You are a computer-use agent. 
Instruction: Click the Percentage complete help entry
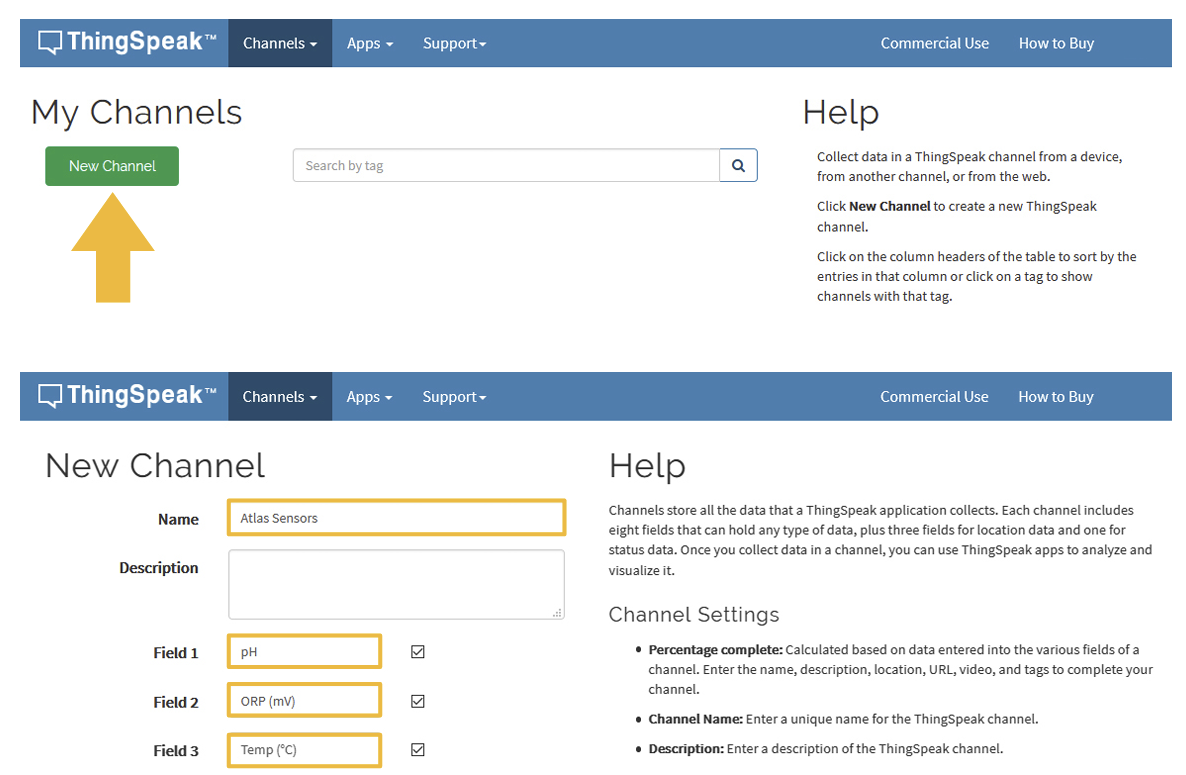click(x=900, y=669)
